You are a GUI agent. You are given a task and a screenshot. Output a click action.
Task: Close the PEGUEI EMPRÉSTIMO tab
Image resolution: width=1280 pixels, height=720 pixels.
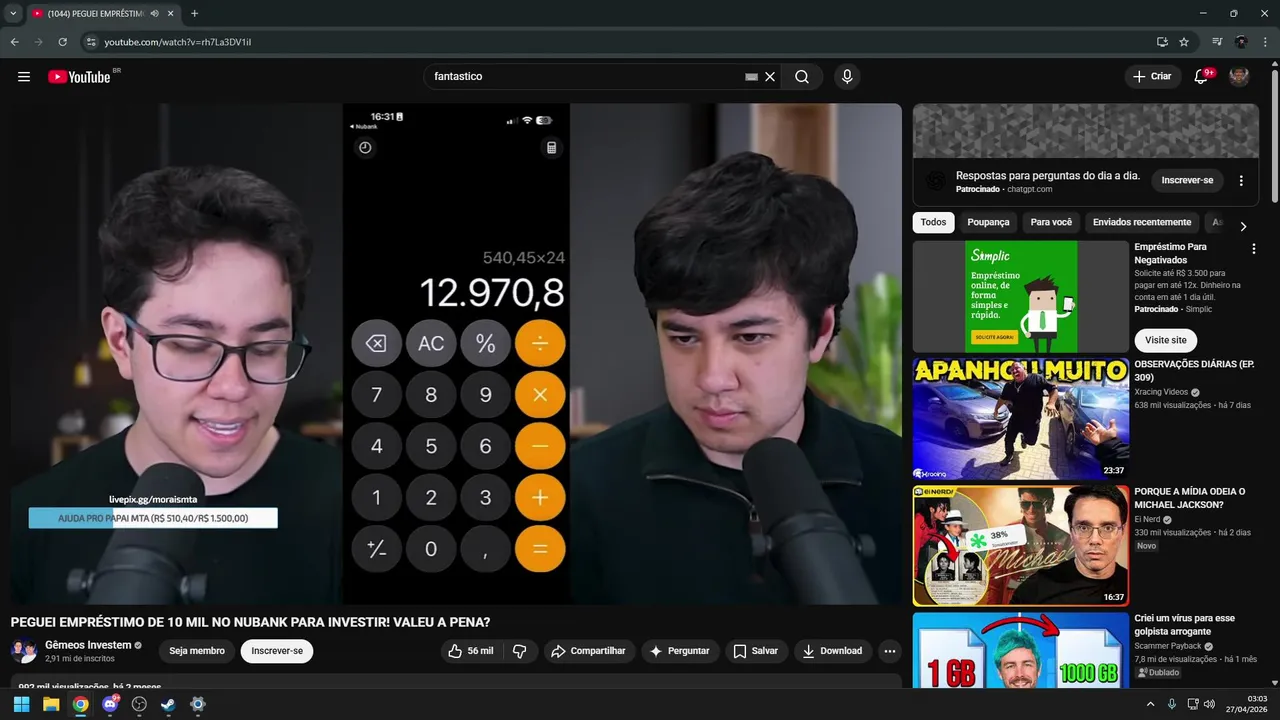point(171,14)
